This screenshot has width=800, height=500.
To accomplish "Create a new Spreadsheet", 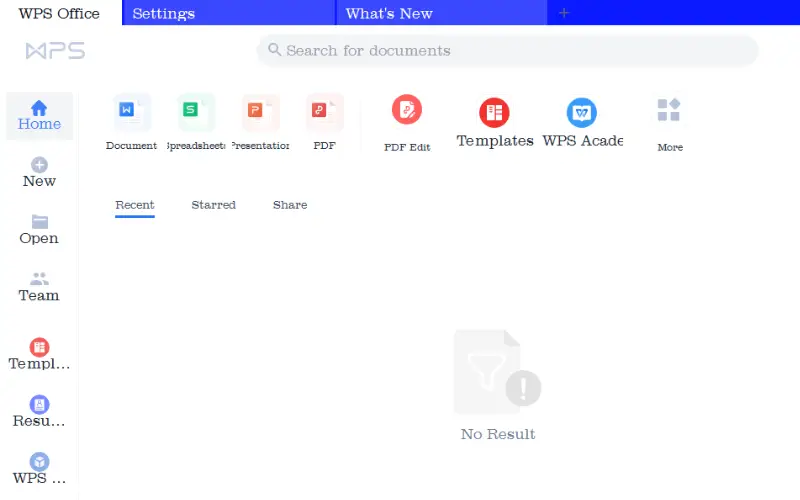I will coord(196,122).
